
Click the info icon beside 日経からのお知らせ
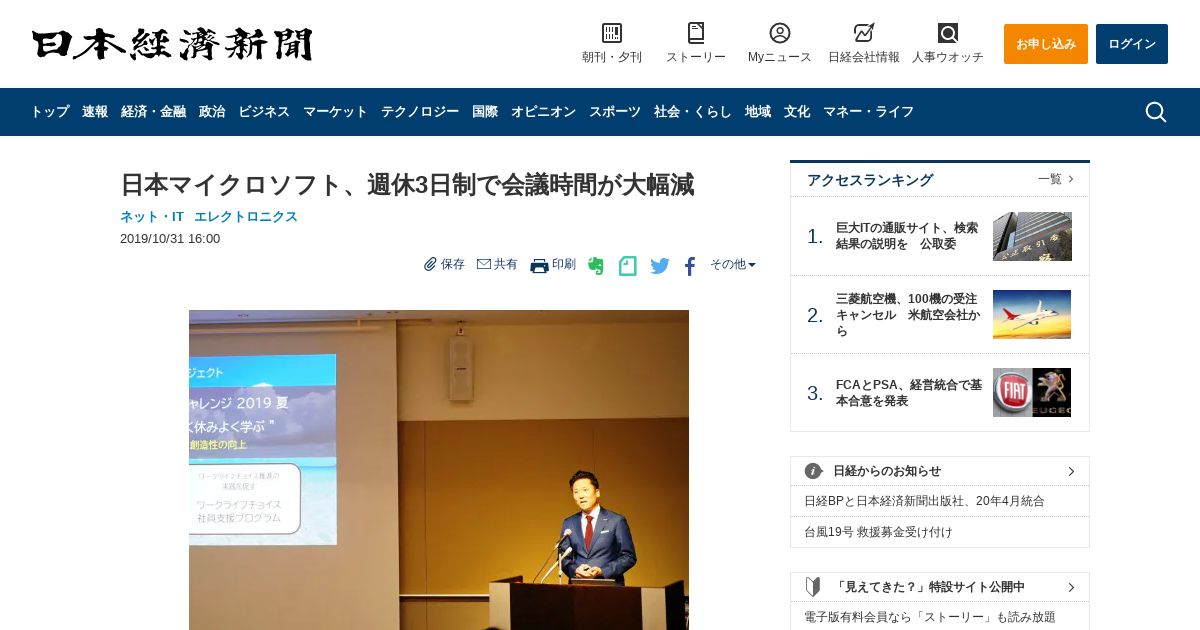click(814, 471)
